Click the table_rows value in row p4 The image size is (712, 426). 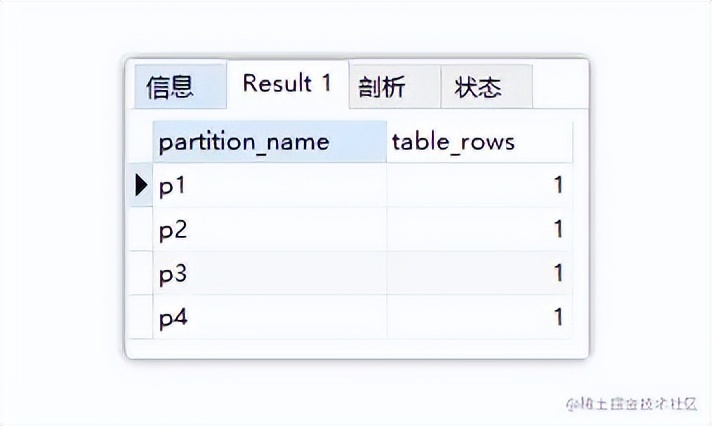point(480,317)
